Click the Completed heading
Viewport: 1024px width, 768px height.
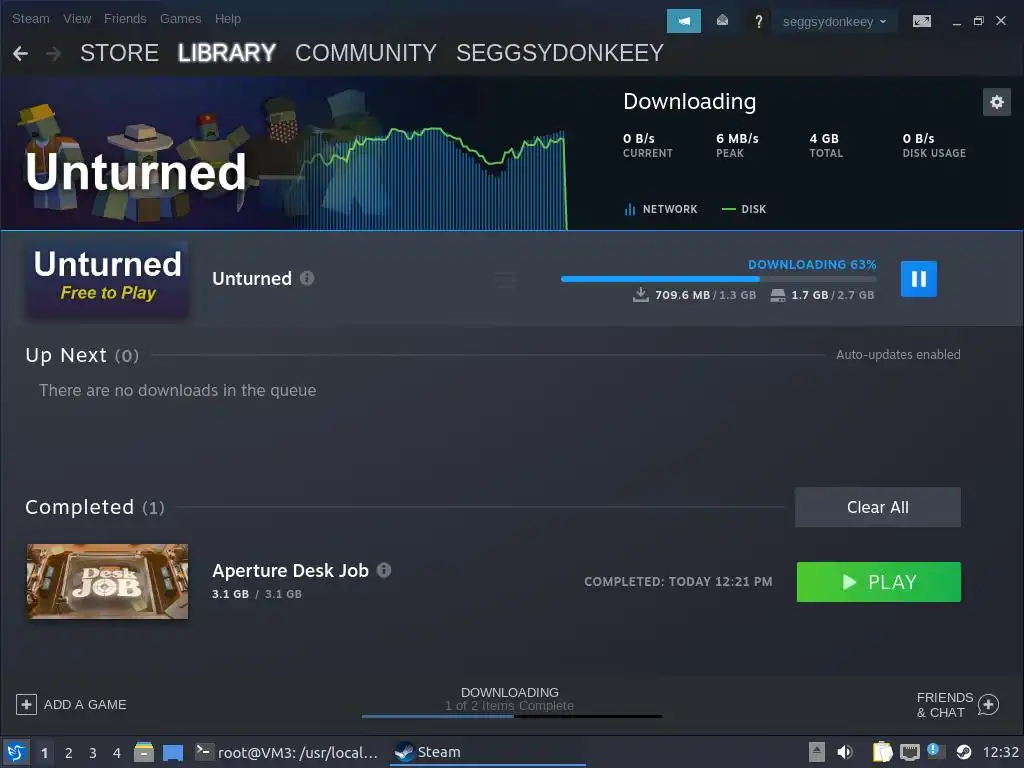80,507
